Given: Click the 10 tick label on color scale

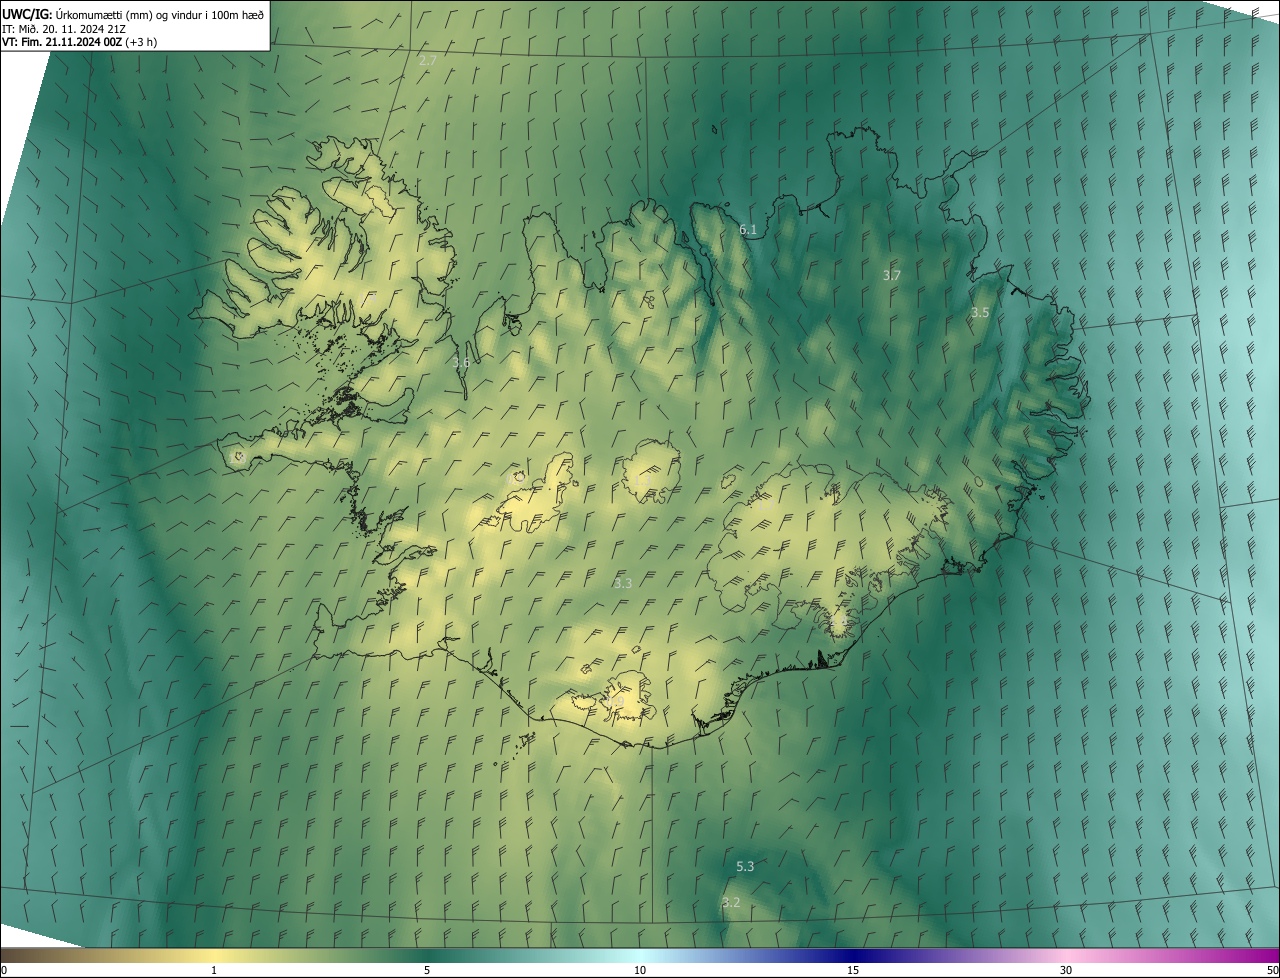Looking at the screenshot, I should coord(640,971).
